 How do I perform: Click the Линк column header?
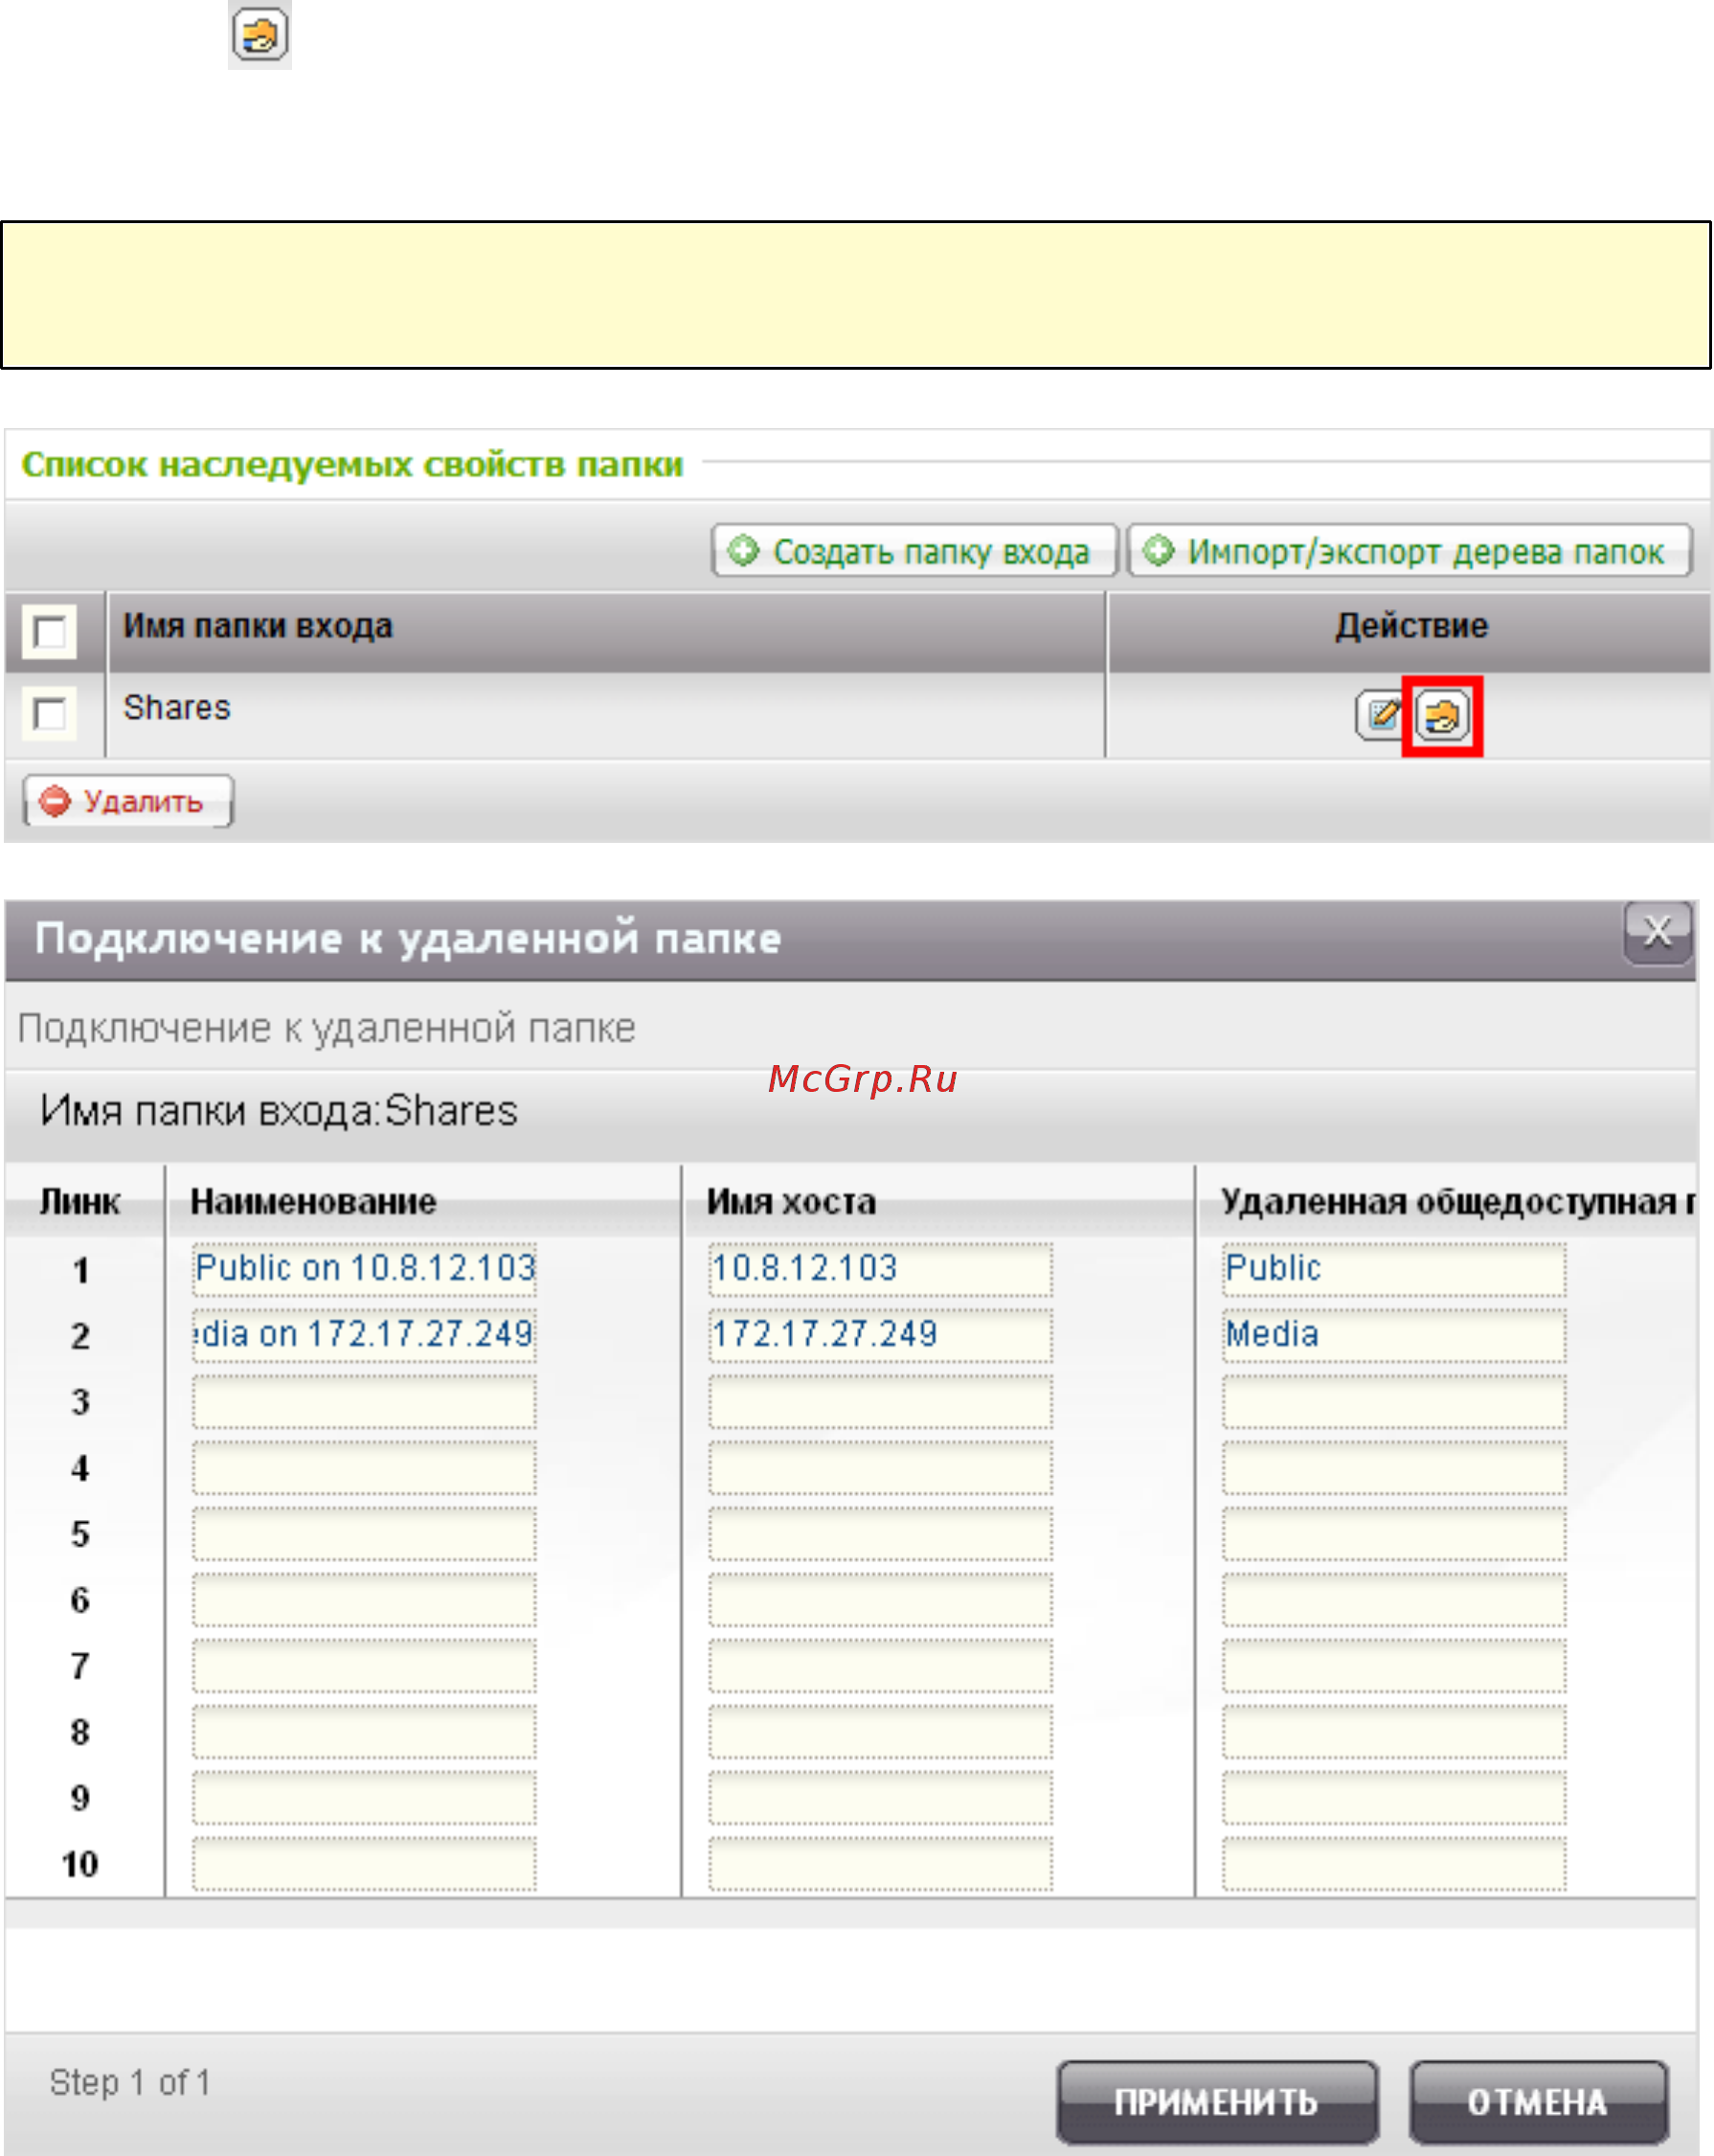click(80, 1201)
